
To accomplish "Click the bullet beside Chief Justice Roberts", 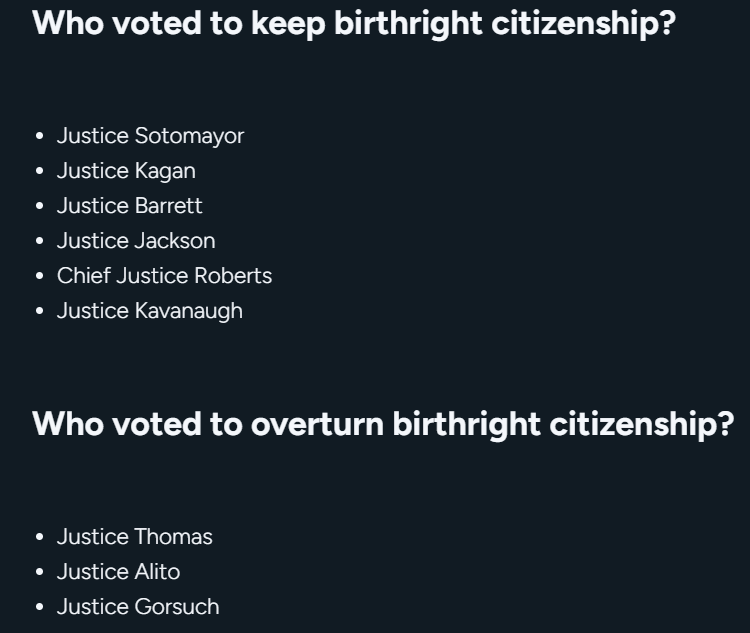I will (x=40, y=276).
